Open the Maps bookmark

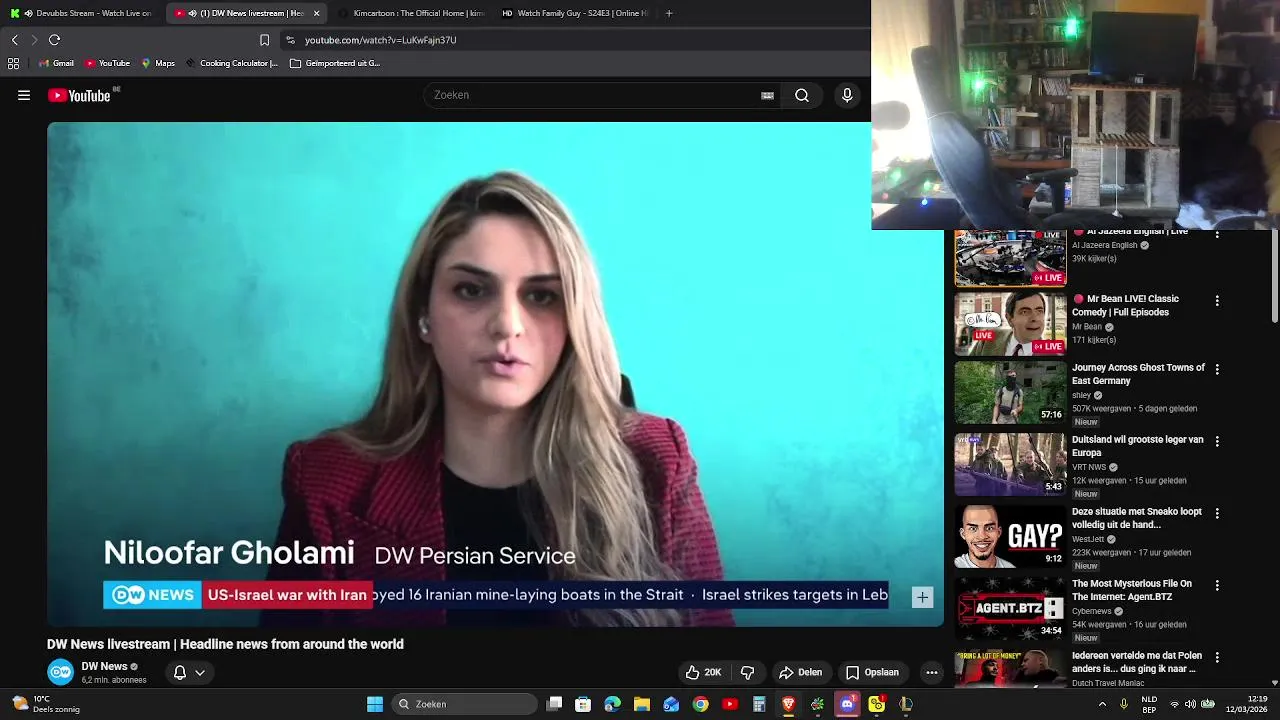(x=158, y=63)
